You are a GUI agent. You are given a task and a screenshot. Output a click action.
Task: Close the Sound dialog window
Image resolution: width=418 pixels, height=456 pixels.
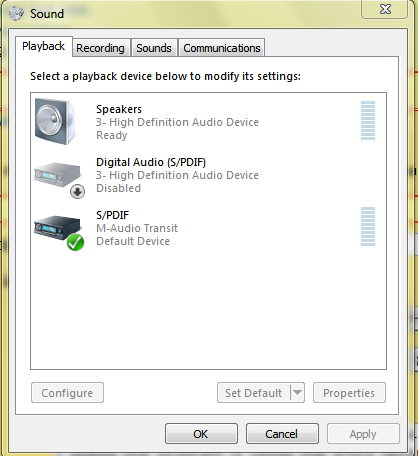tap(385, 9)
